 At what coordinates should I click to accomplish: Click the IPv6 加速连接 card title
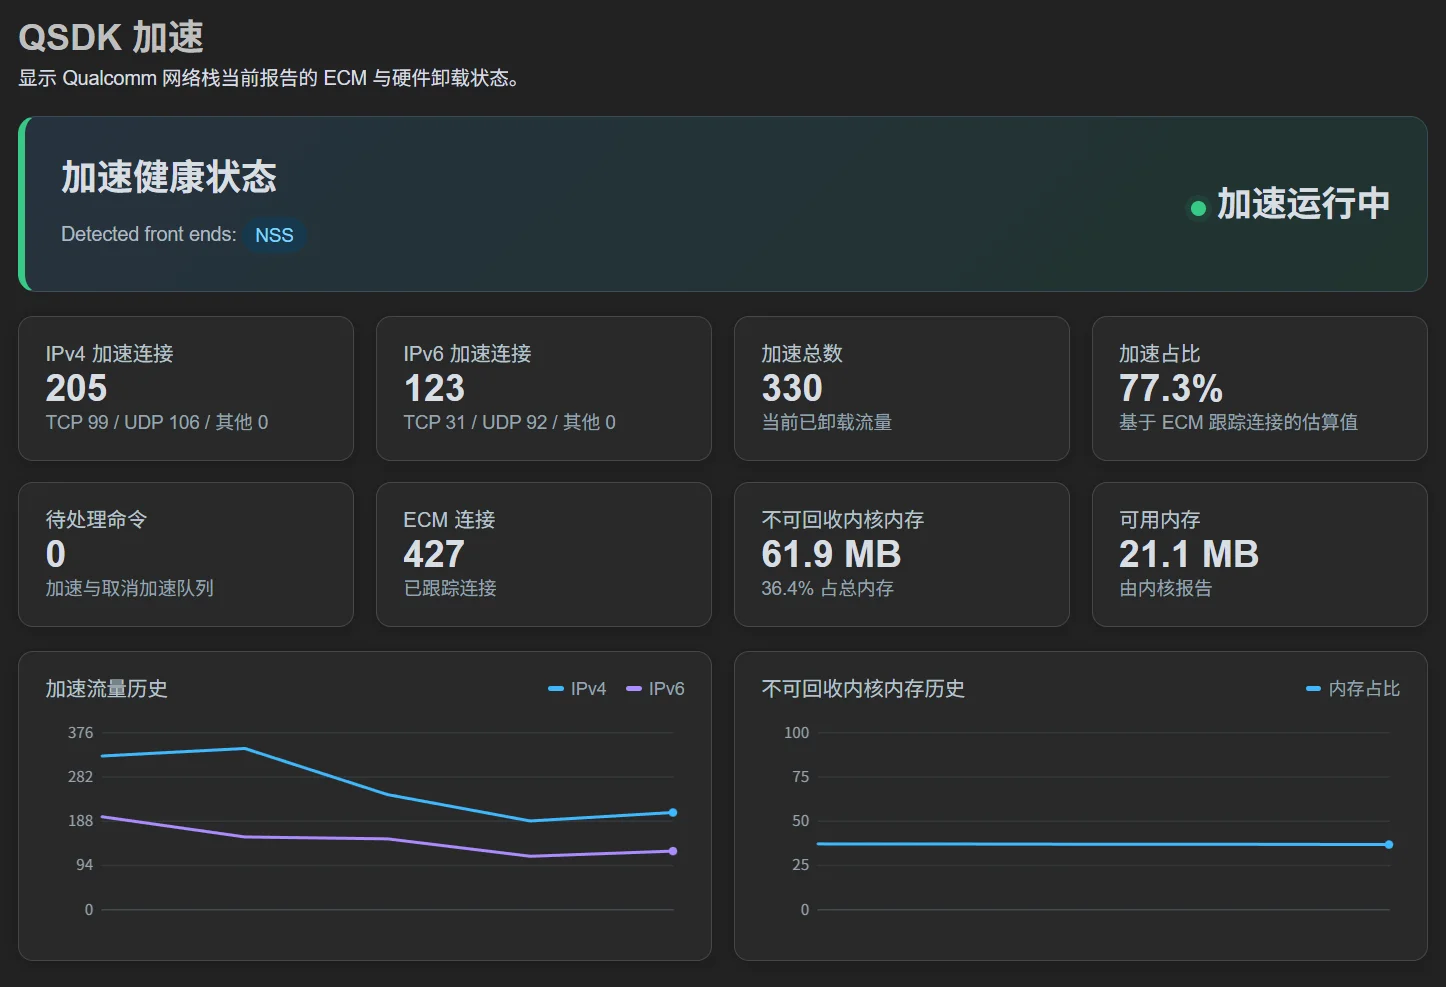tap(467, 354)
